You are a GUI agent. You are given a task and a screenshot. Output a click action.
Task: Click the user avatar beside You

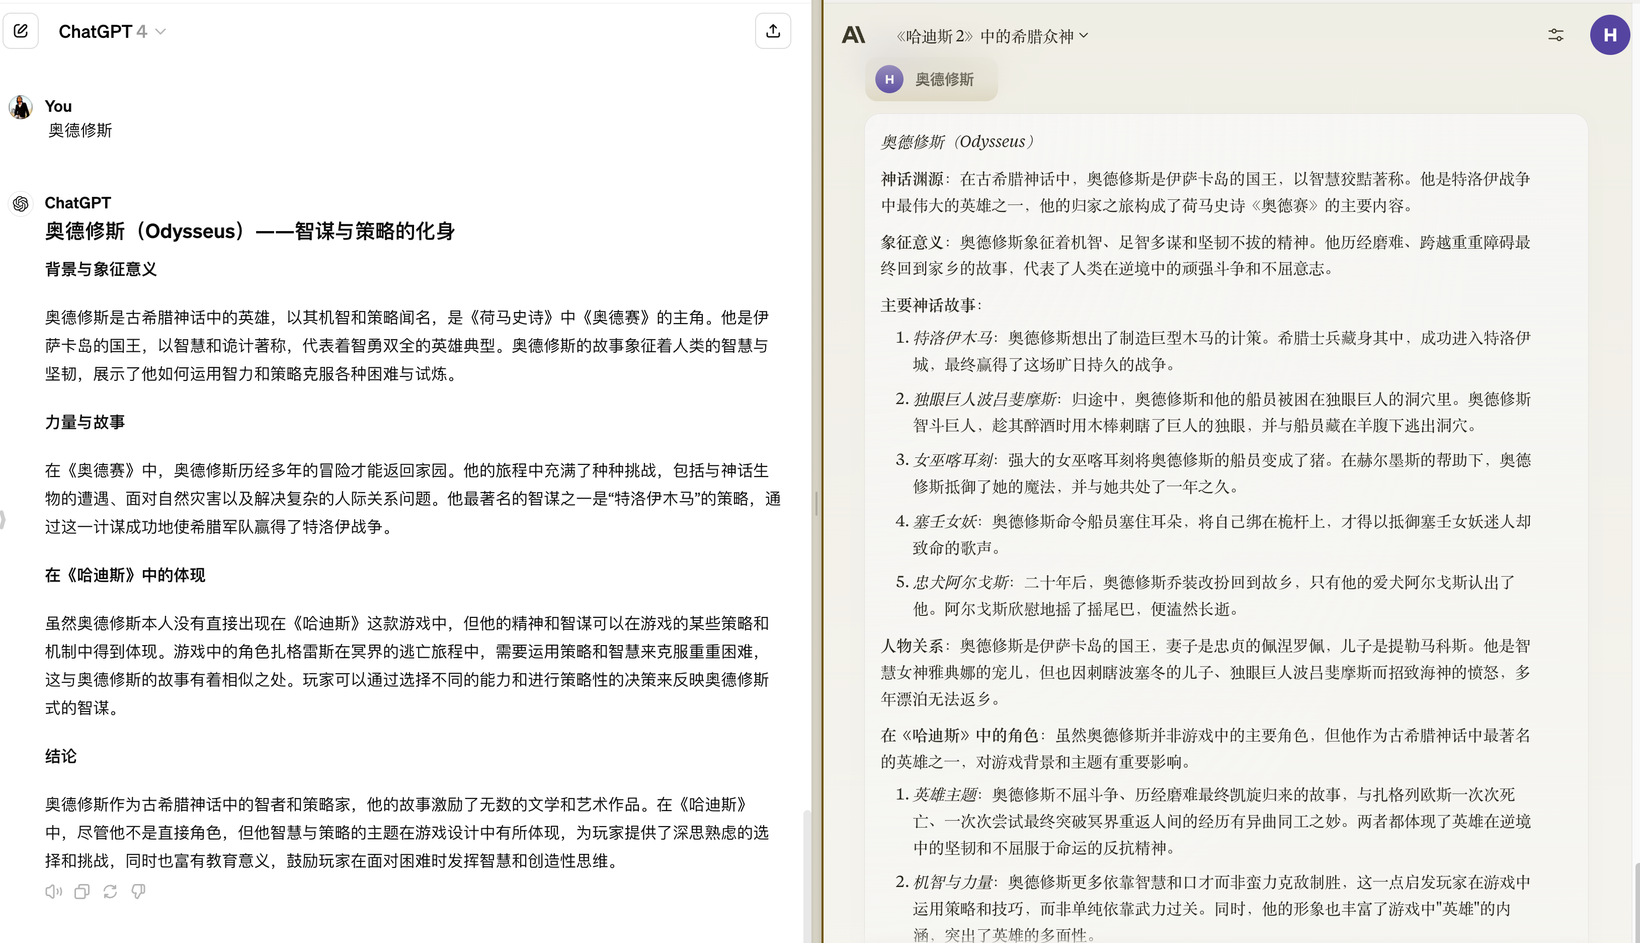click(21, 107)
